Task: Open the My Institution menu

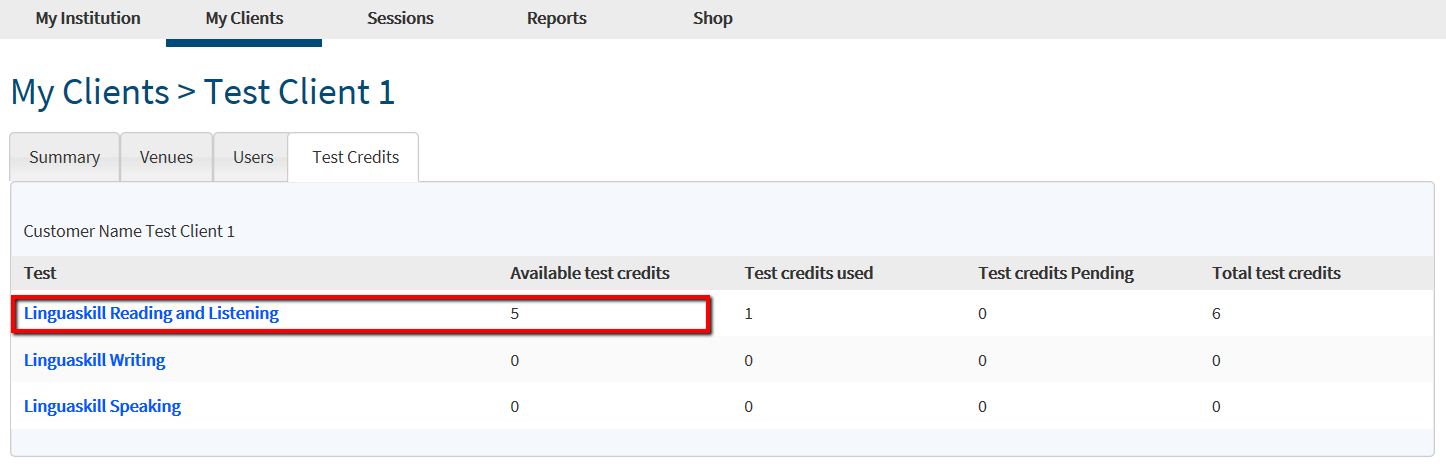Action: (88, 18)
